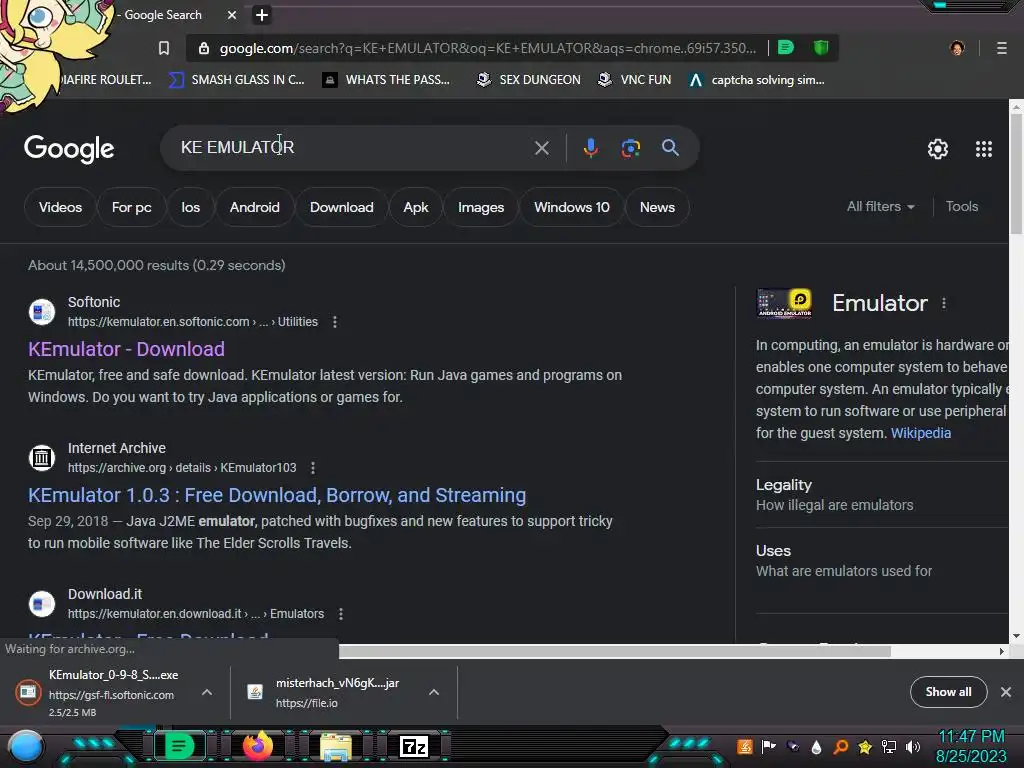Screen dimensions: 1024x768
Task: Submit search with the magnifier icon
Action: coord(670,148)
